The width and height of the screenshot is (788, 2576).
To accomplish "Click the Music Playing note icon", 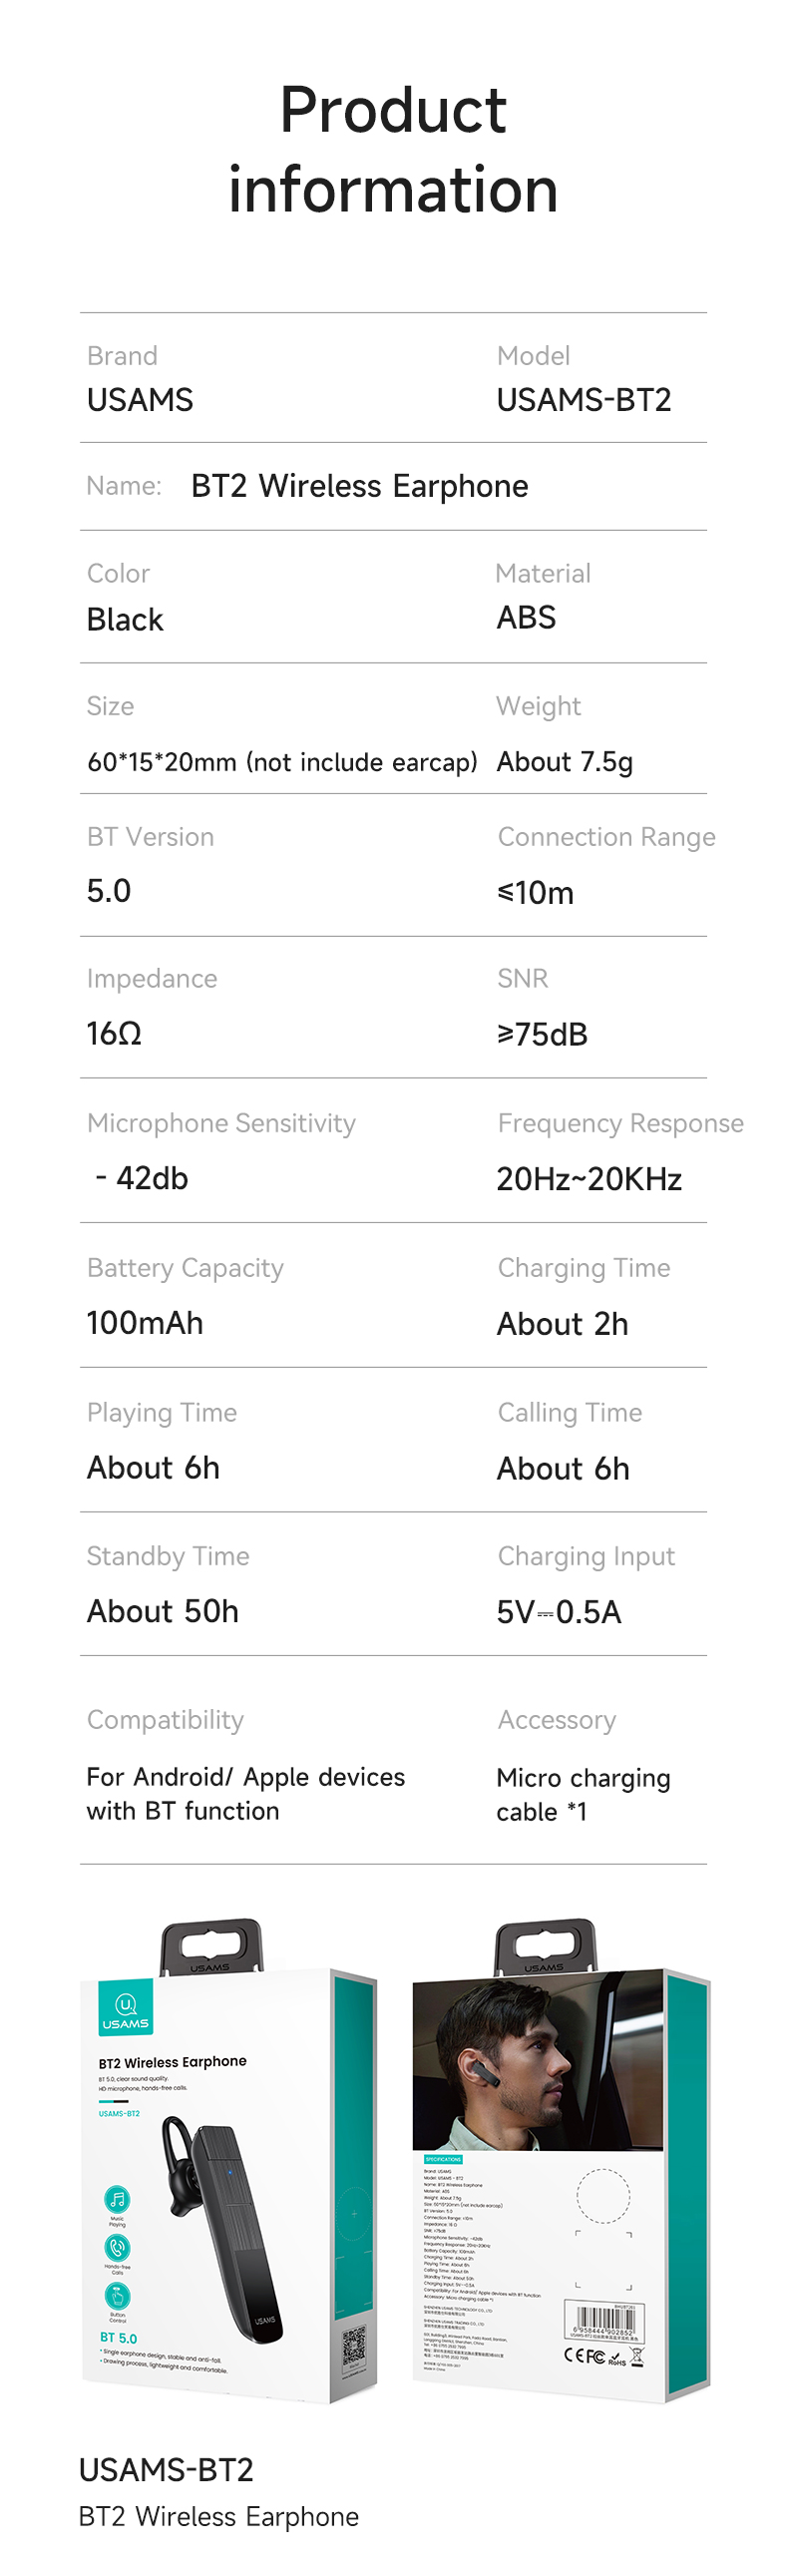I will coord(117,2199).
